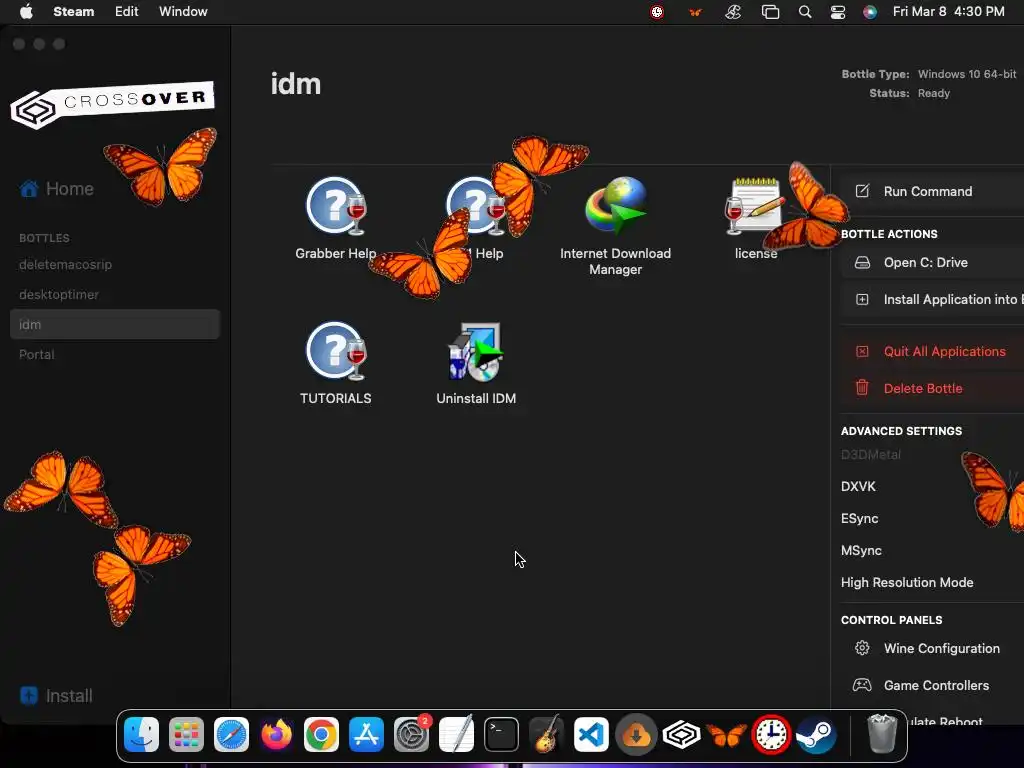Click Install Application into Bottle
1024x768 pixels.
pos(932,300)
